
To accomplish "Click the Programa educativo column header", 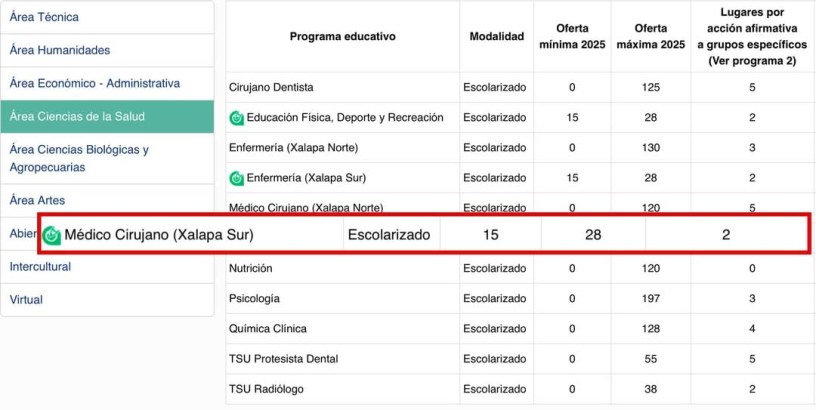I will (x=342, y=36).
